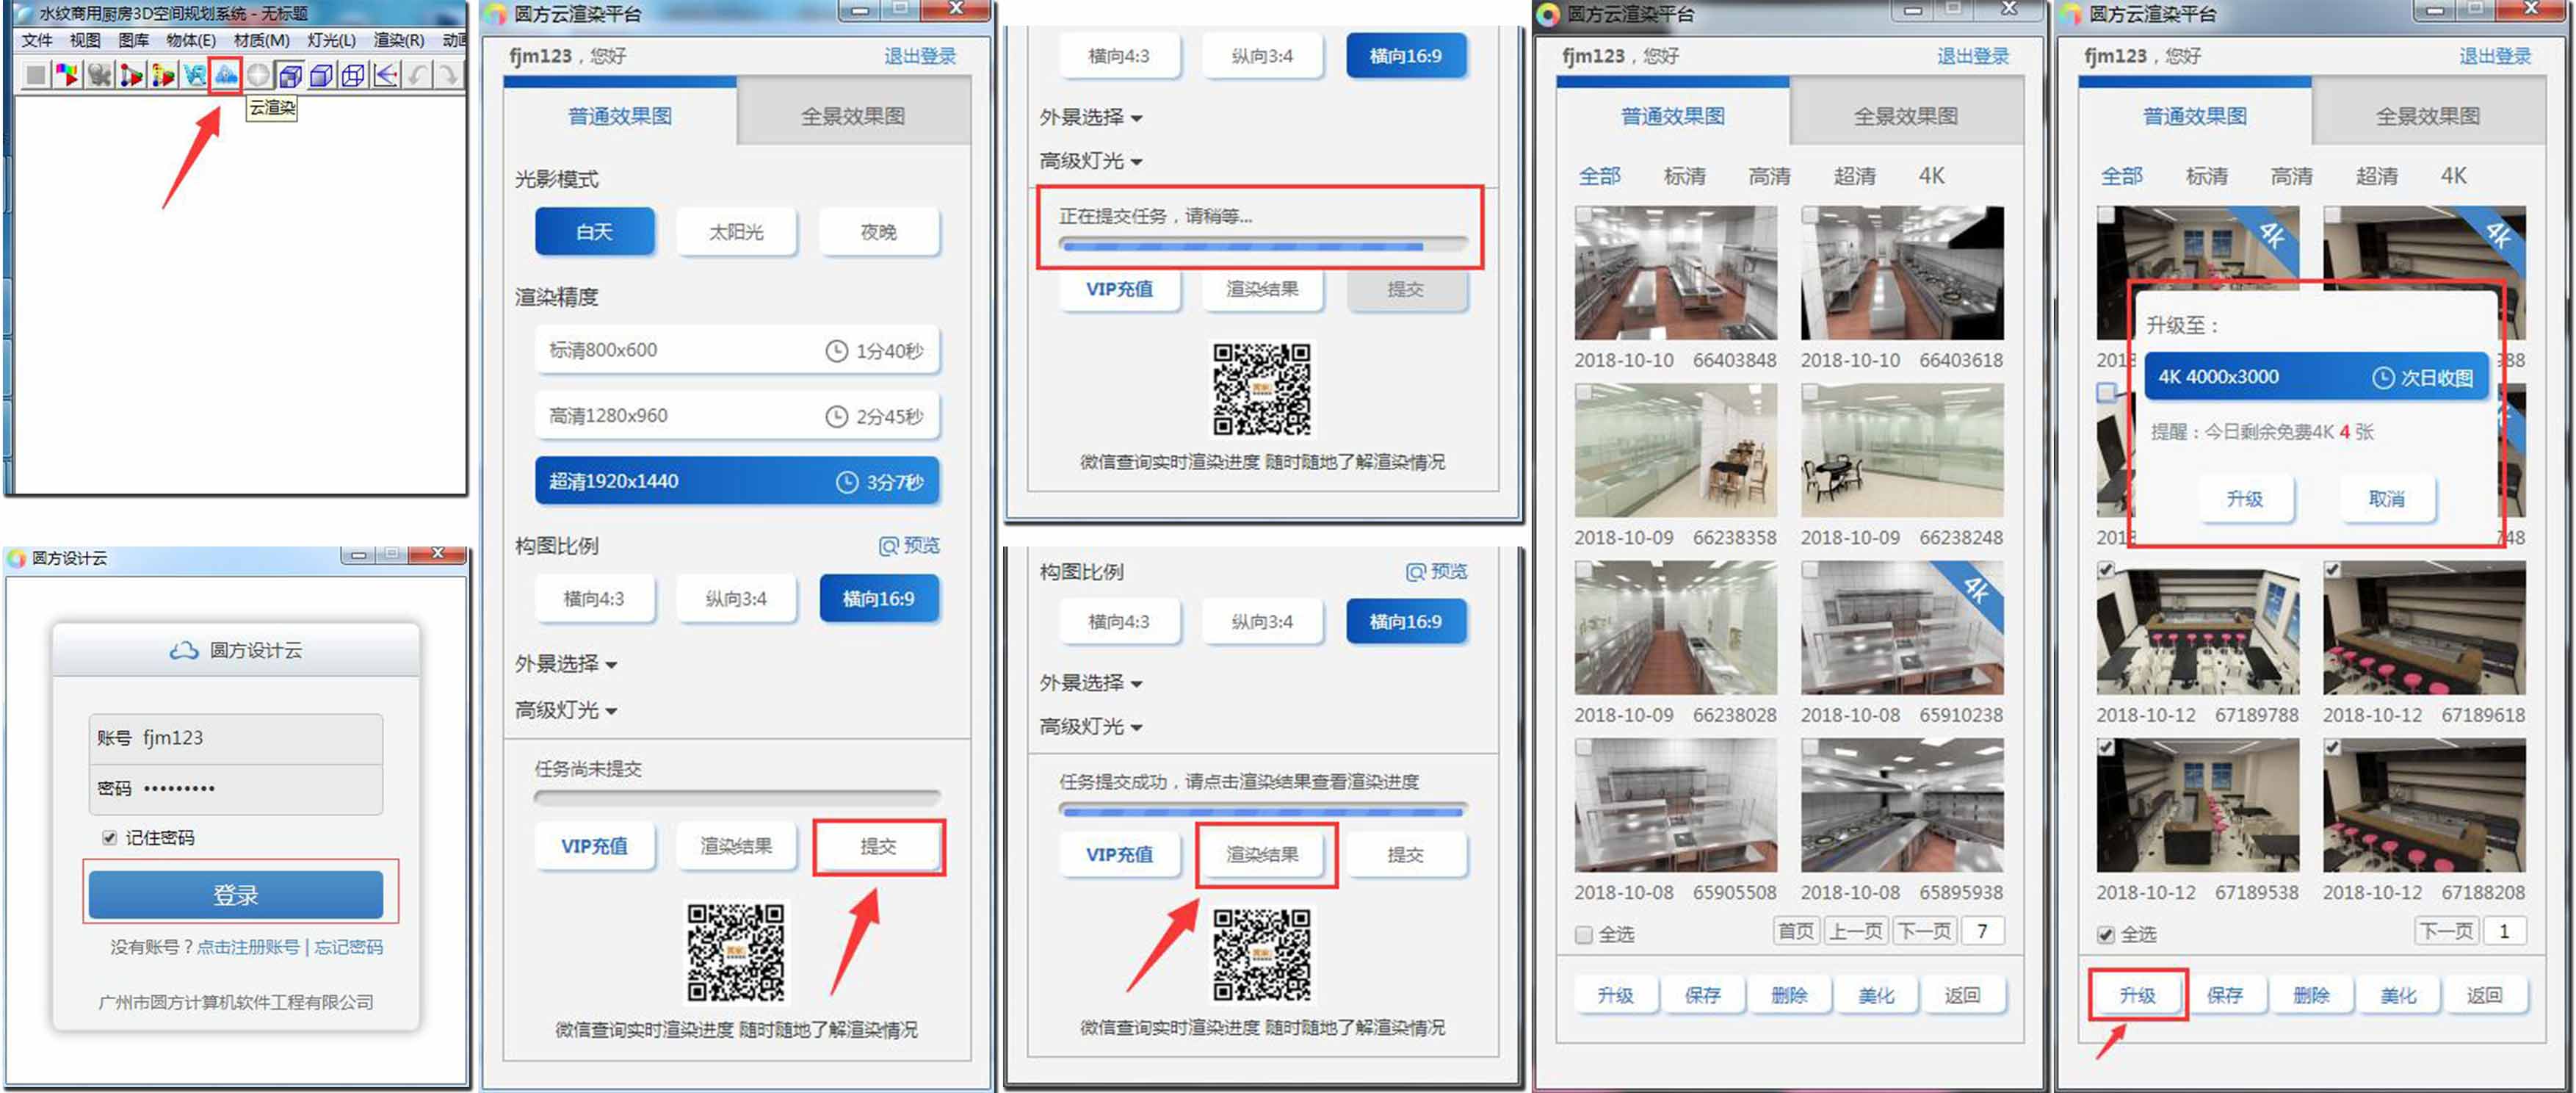Click progress bar under 任务尚未提交

click(737, 798)
